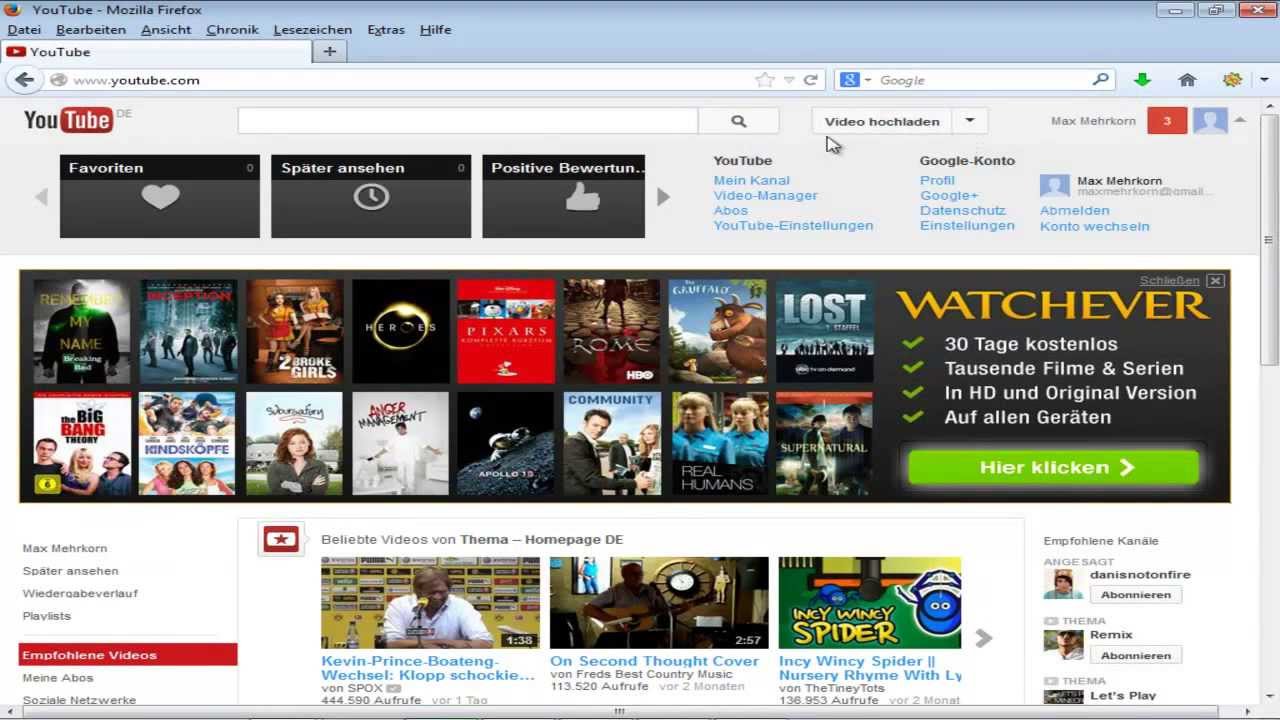Click the gear addon icon in toolbar
1280x720 pixels.
pos(1232,80)
